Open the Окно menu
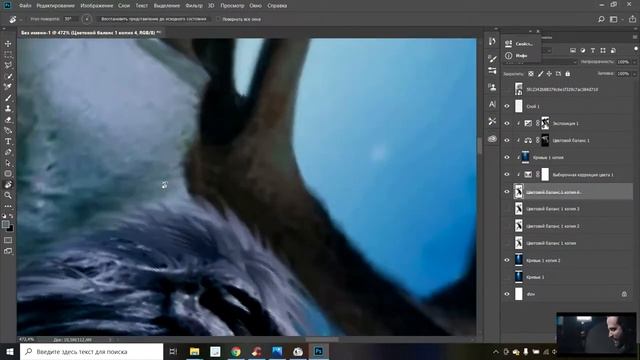Screen dimensions: 640x360 256,6
